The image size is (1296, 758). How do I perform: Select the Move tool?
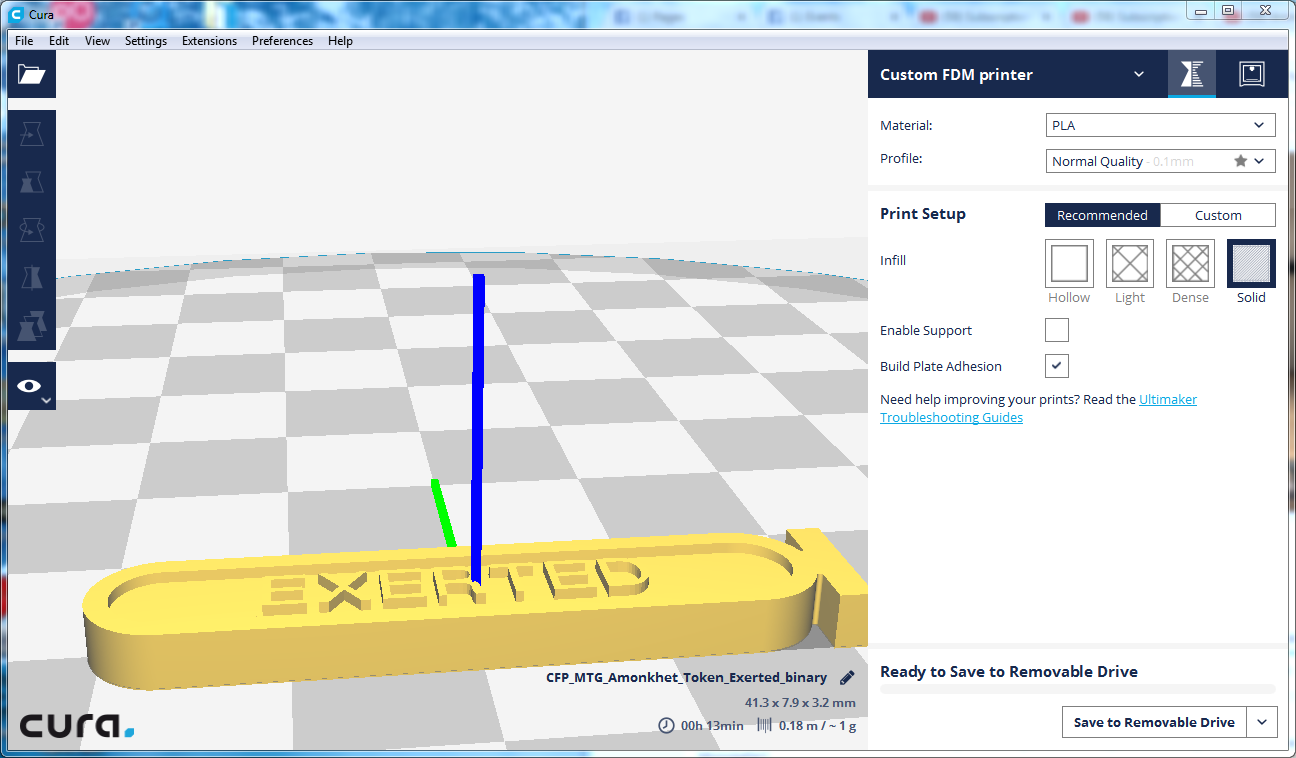32,134
